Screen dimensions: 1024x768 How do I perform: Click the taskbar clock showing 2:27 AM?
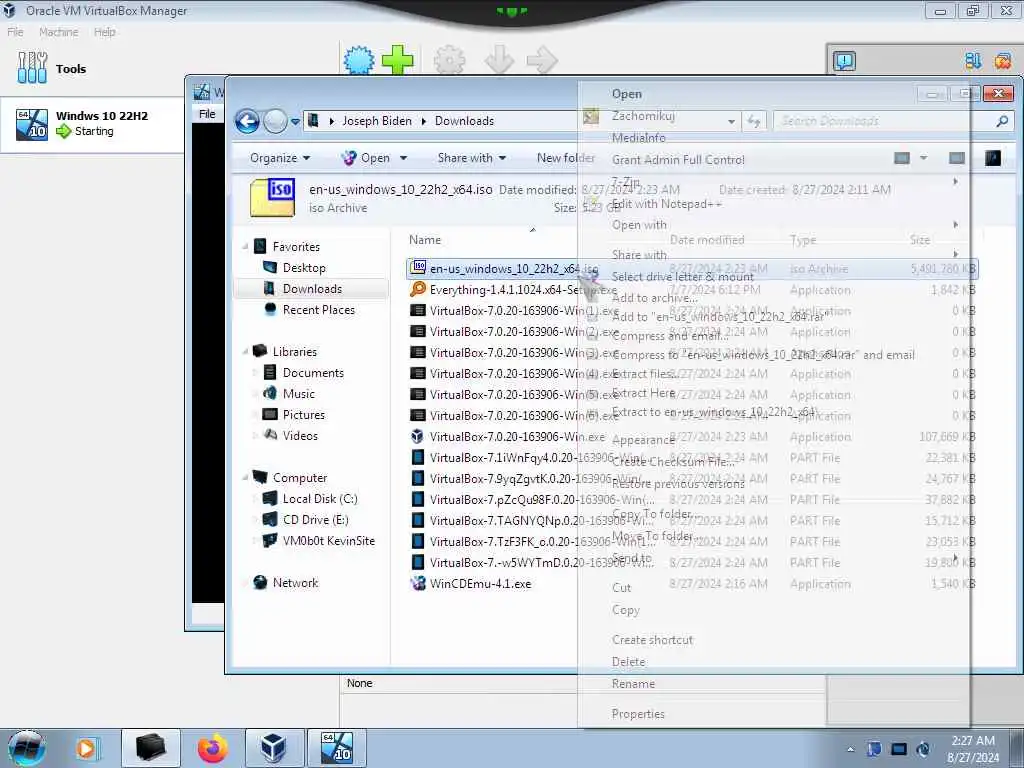972,749
